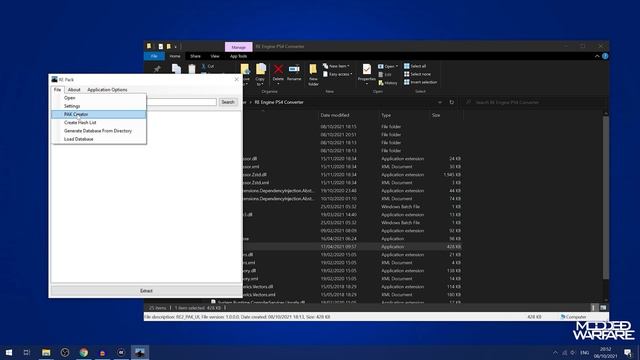Click the Search button in RE Pack

point(228,102)
